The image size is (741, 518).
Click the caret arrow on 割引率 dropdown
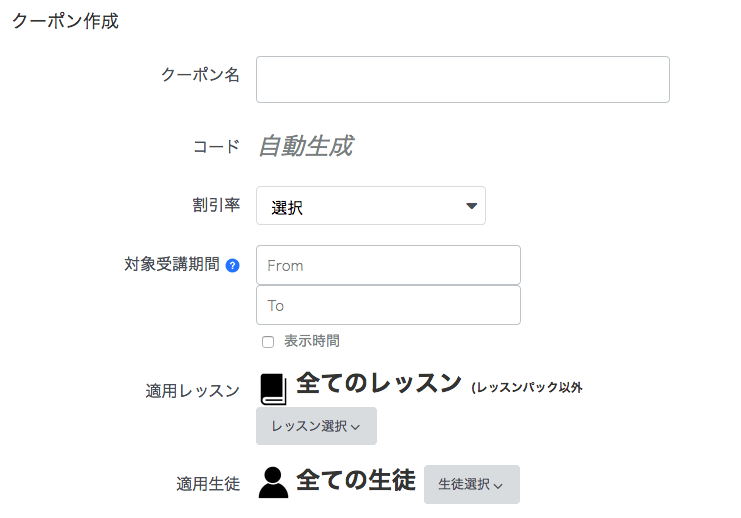(471, 206)
